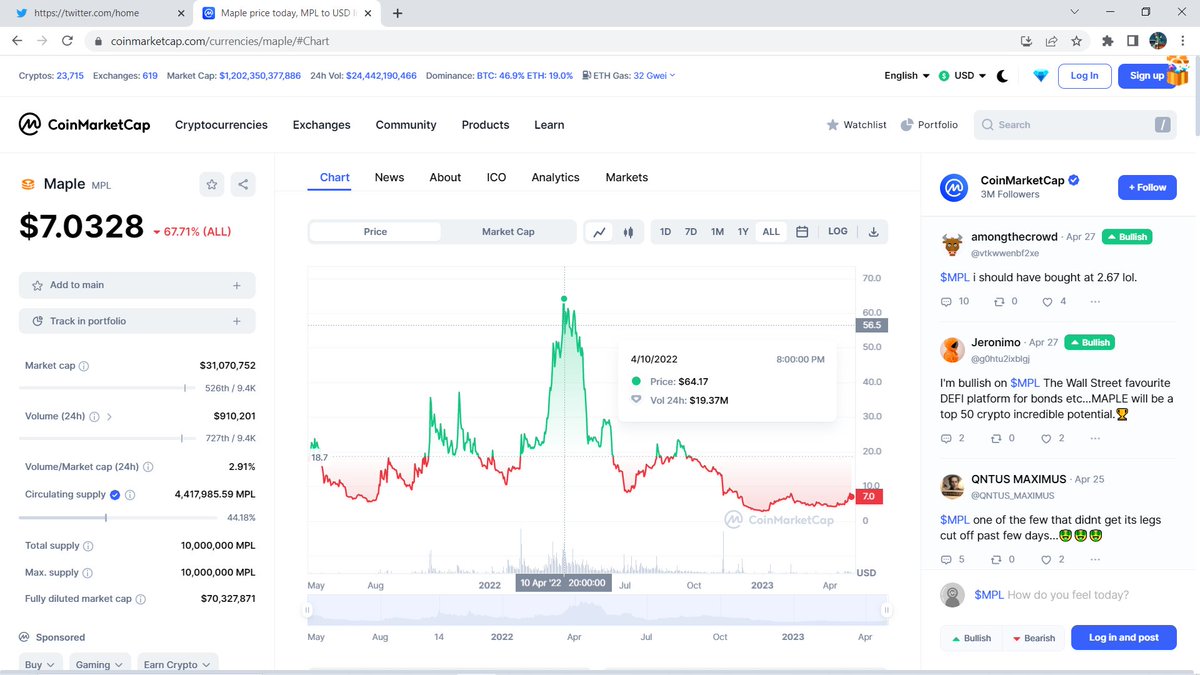Open the English language dropdown
The width and height of the screenshot is (1200, 675).
[x=907, y=75]
